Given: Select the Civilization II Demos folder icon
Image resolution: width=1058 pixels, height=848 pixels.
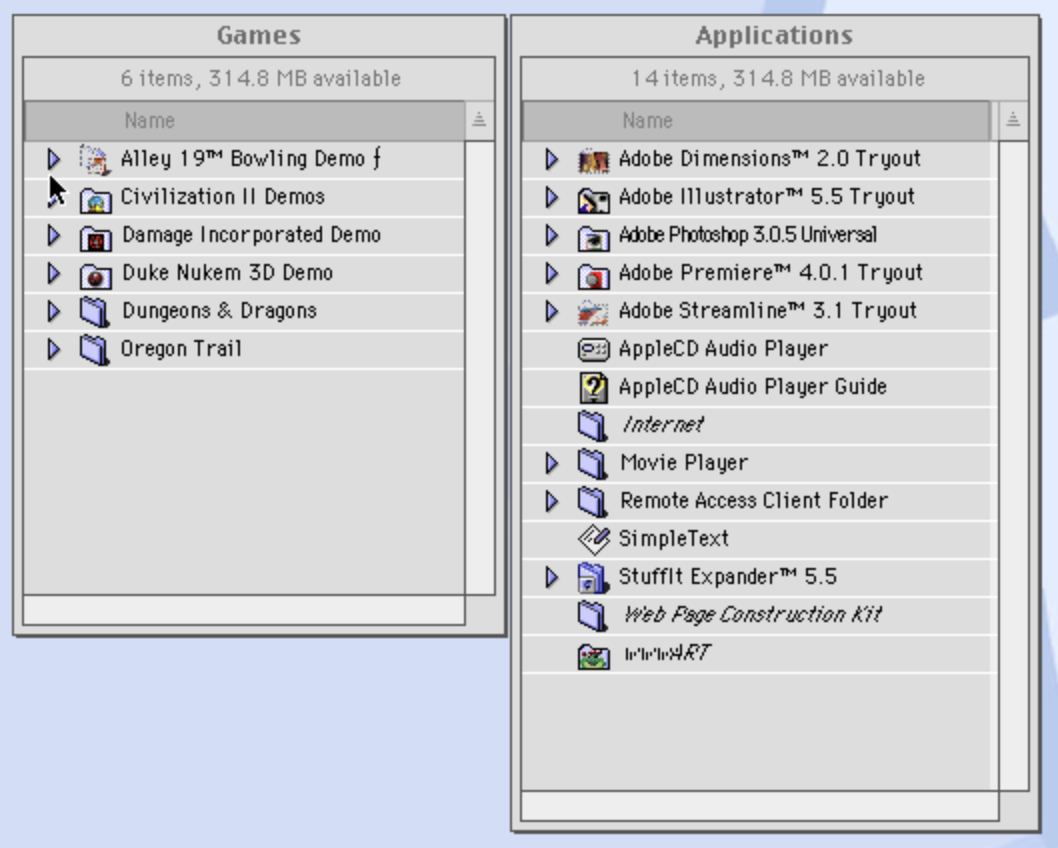Looking at the screenshot, I should pyautogui.click(x=95, y=198).
